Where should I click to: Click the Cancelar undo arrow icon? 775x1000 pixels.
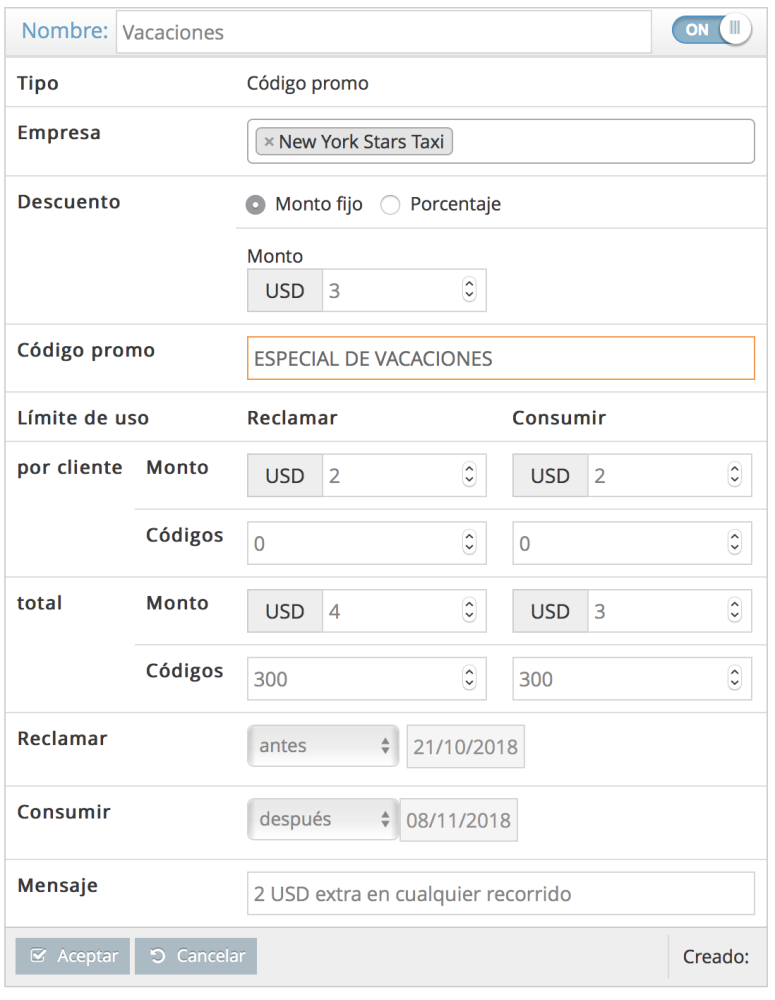point(158,956)
